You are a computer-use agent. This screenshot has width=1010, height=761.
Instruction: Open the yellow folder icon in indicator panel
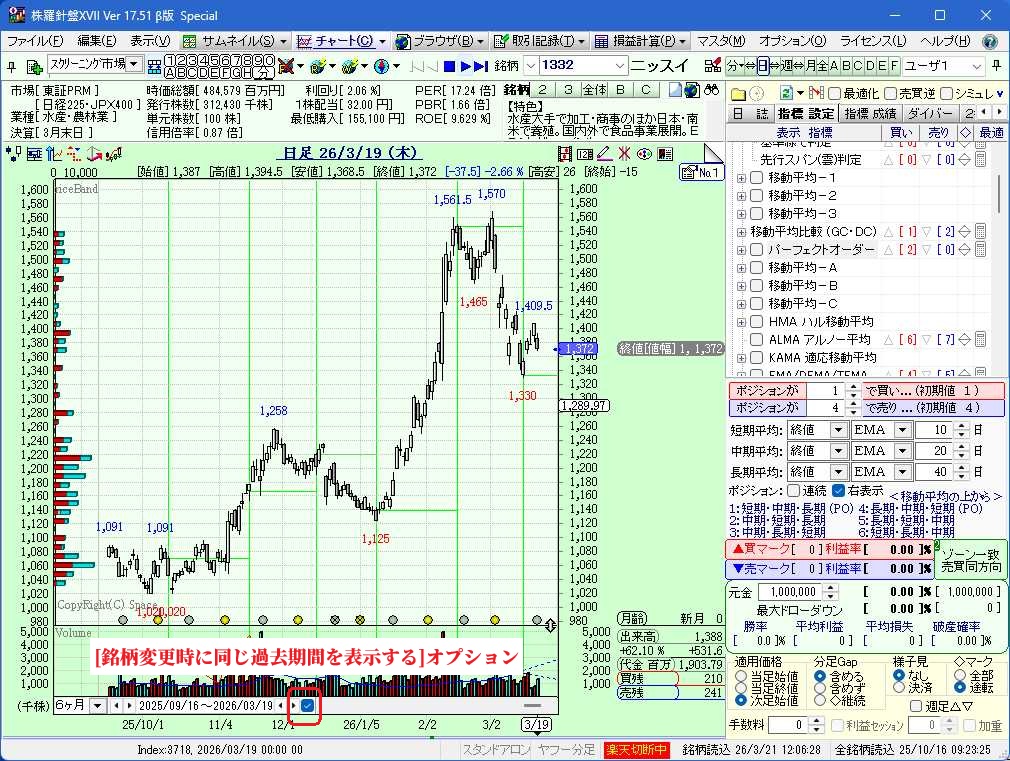pyautogui.click(x=738, y=92)
